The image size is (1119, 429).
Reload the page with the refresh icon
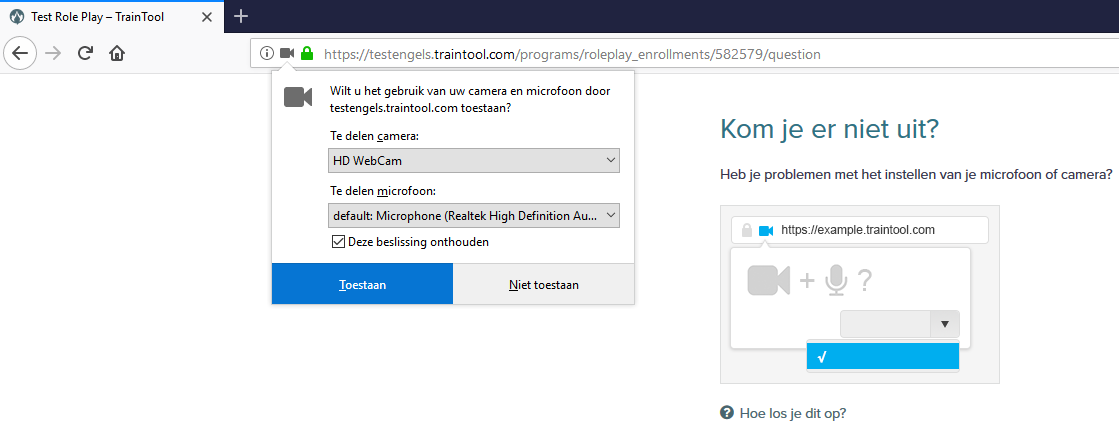(85, 53)
